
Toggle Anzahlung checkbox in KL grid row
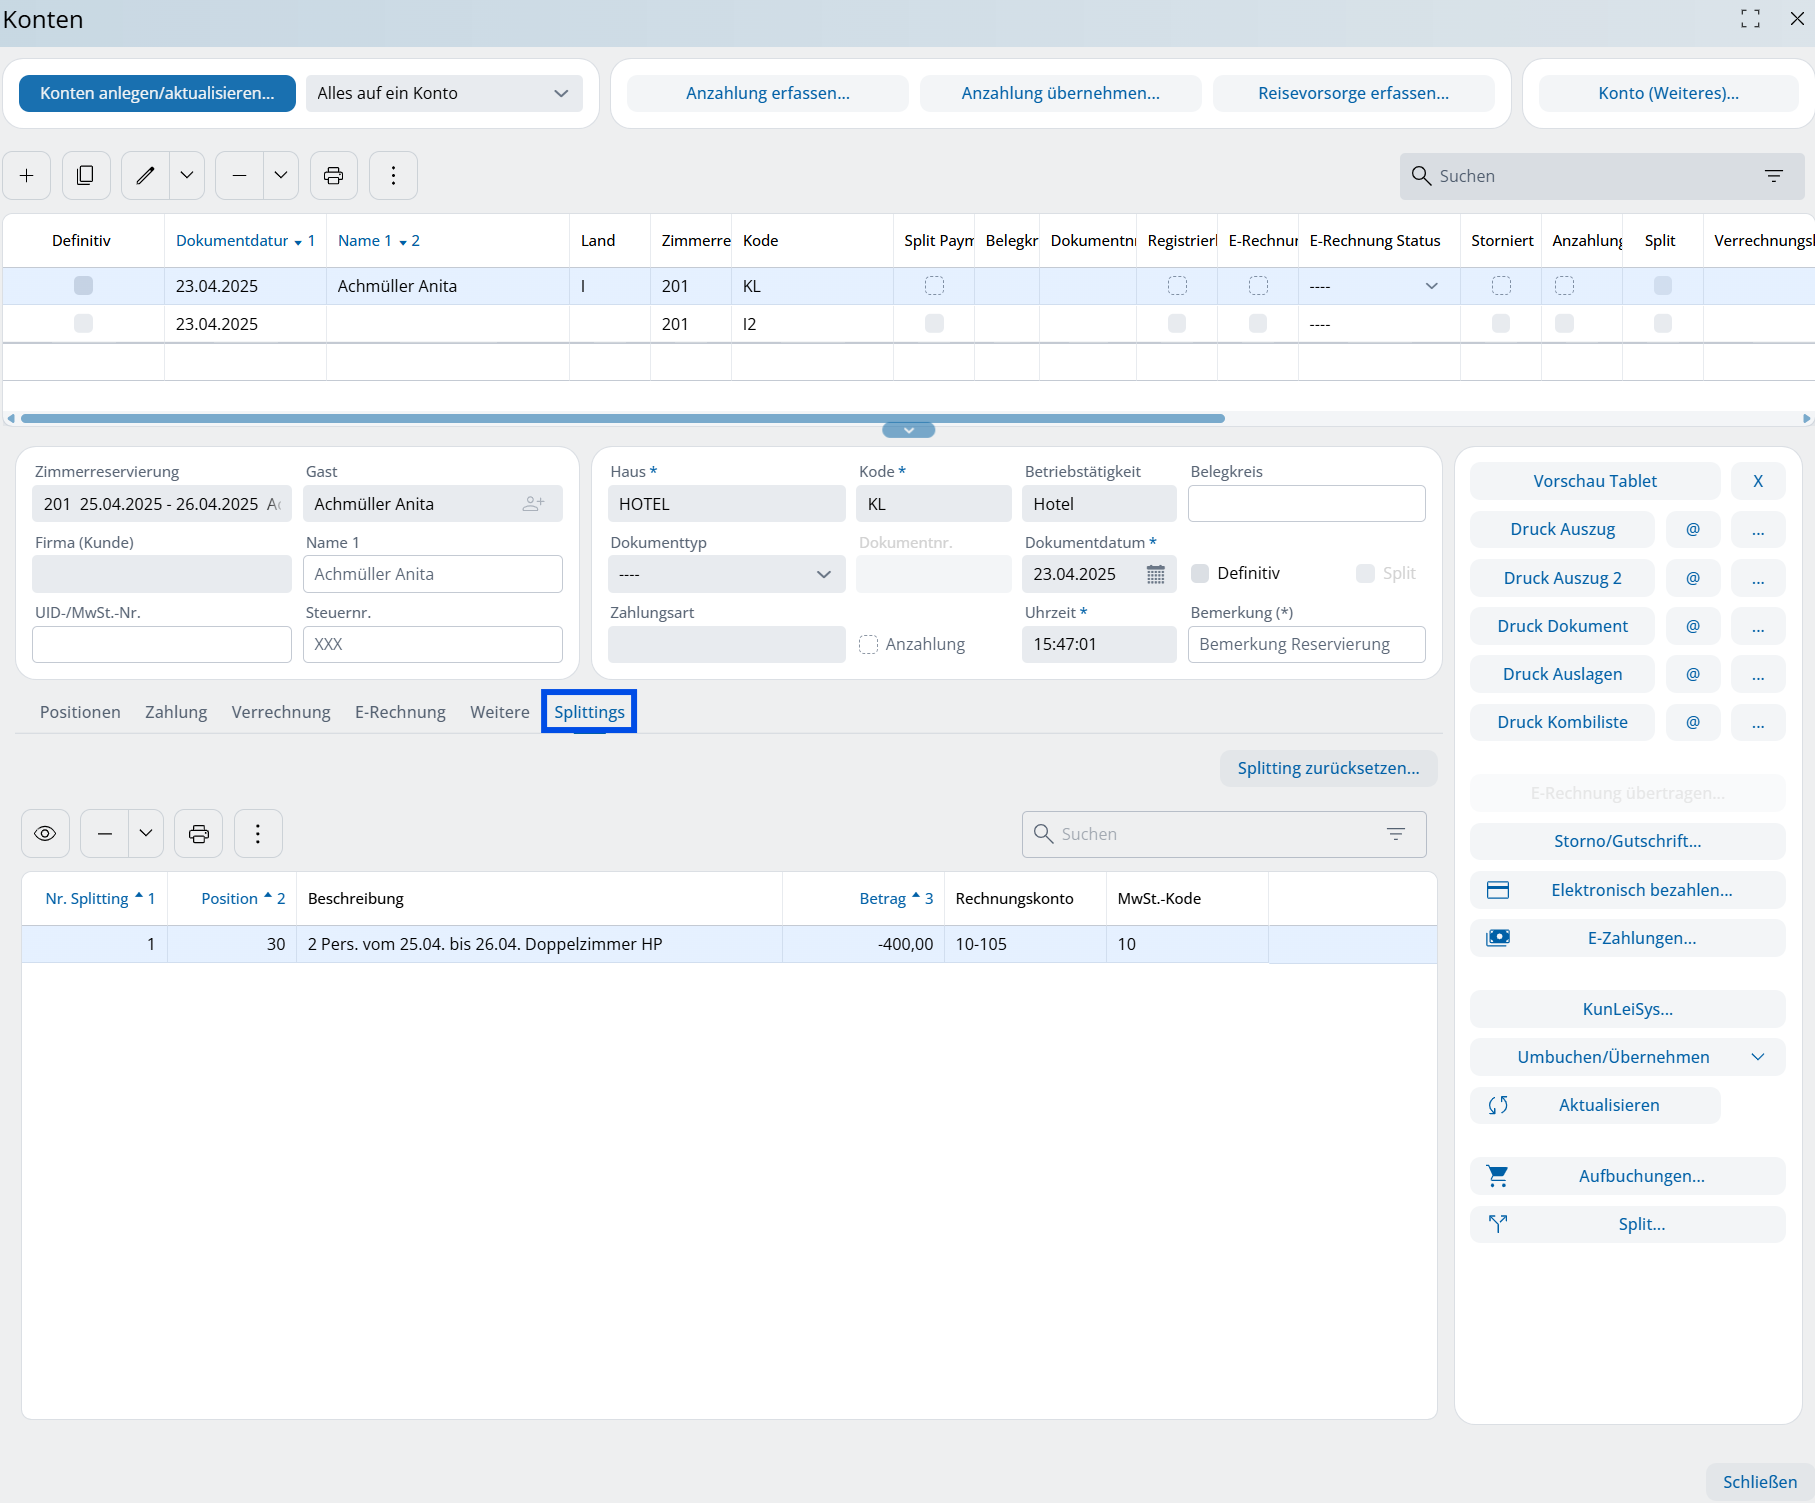tap(1565, 286)
